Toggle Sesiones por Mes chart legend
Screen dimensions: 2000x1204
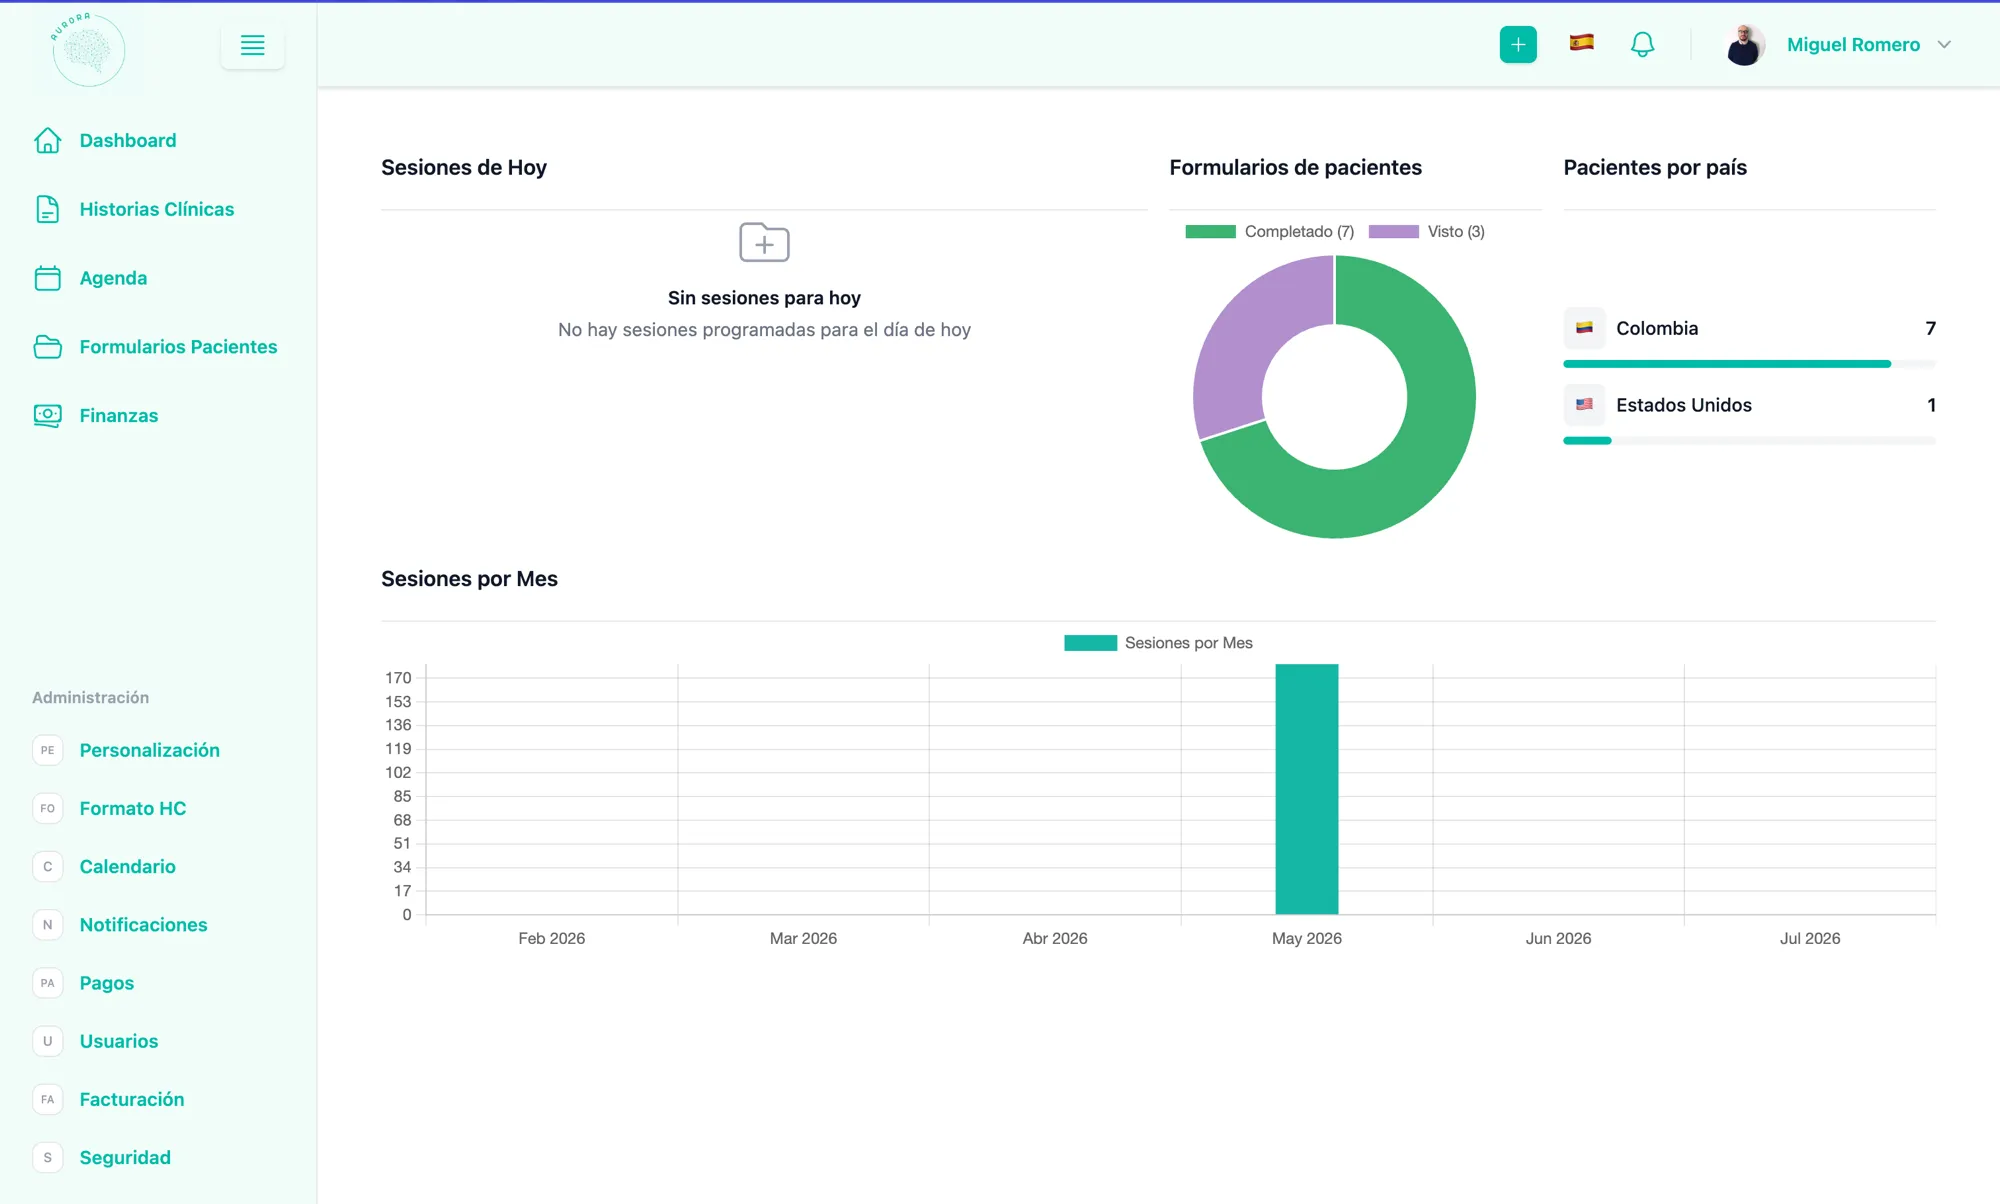[x=1158, y=643]
